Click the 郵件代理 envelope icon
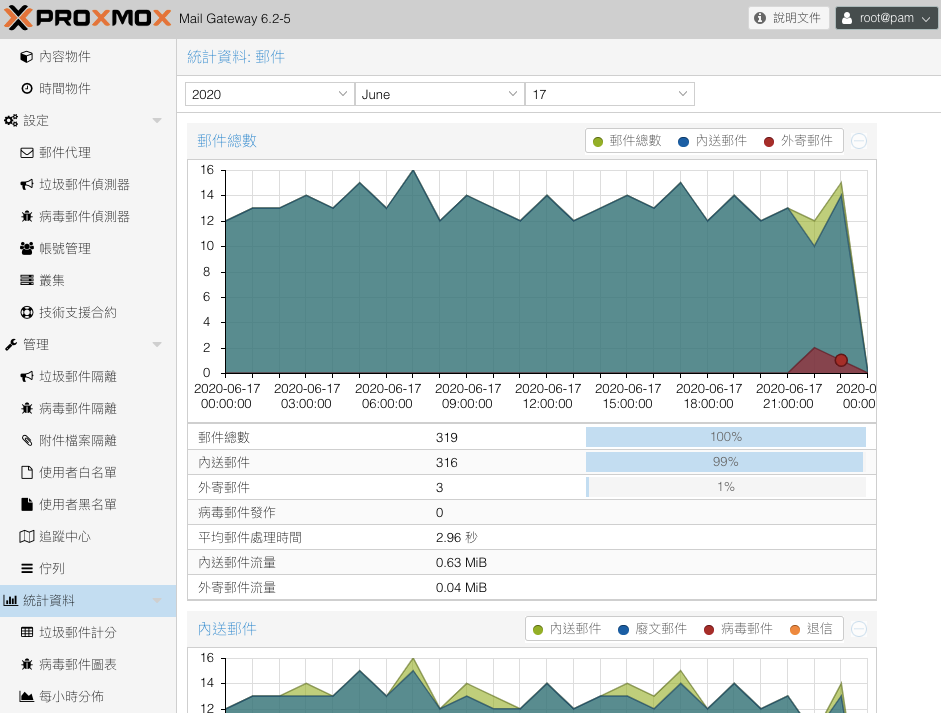This screenshot has width=941, height=713. (26, 152)
